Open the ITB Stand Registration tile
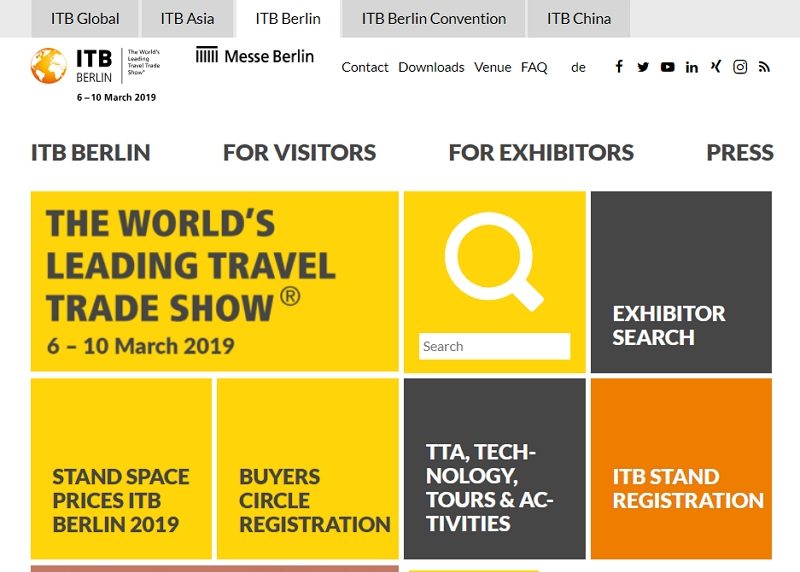 click(x=681, y=468)
